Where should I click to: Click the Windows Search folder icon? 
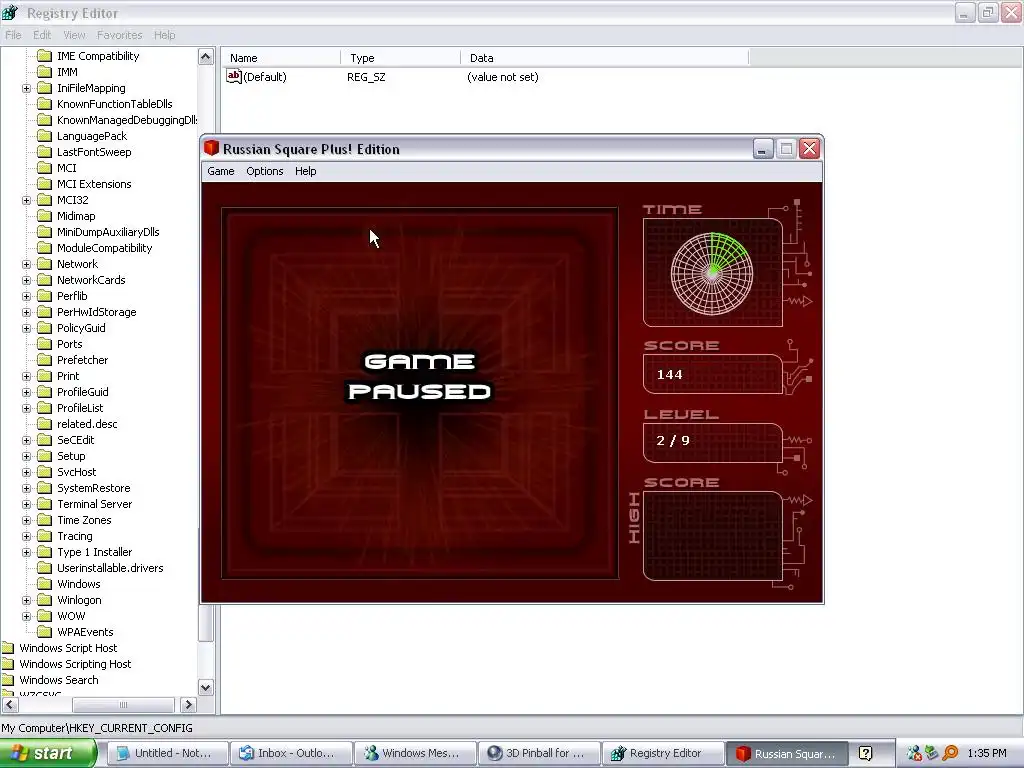(x=8, y=680)
